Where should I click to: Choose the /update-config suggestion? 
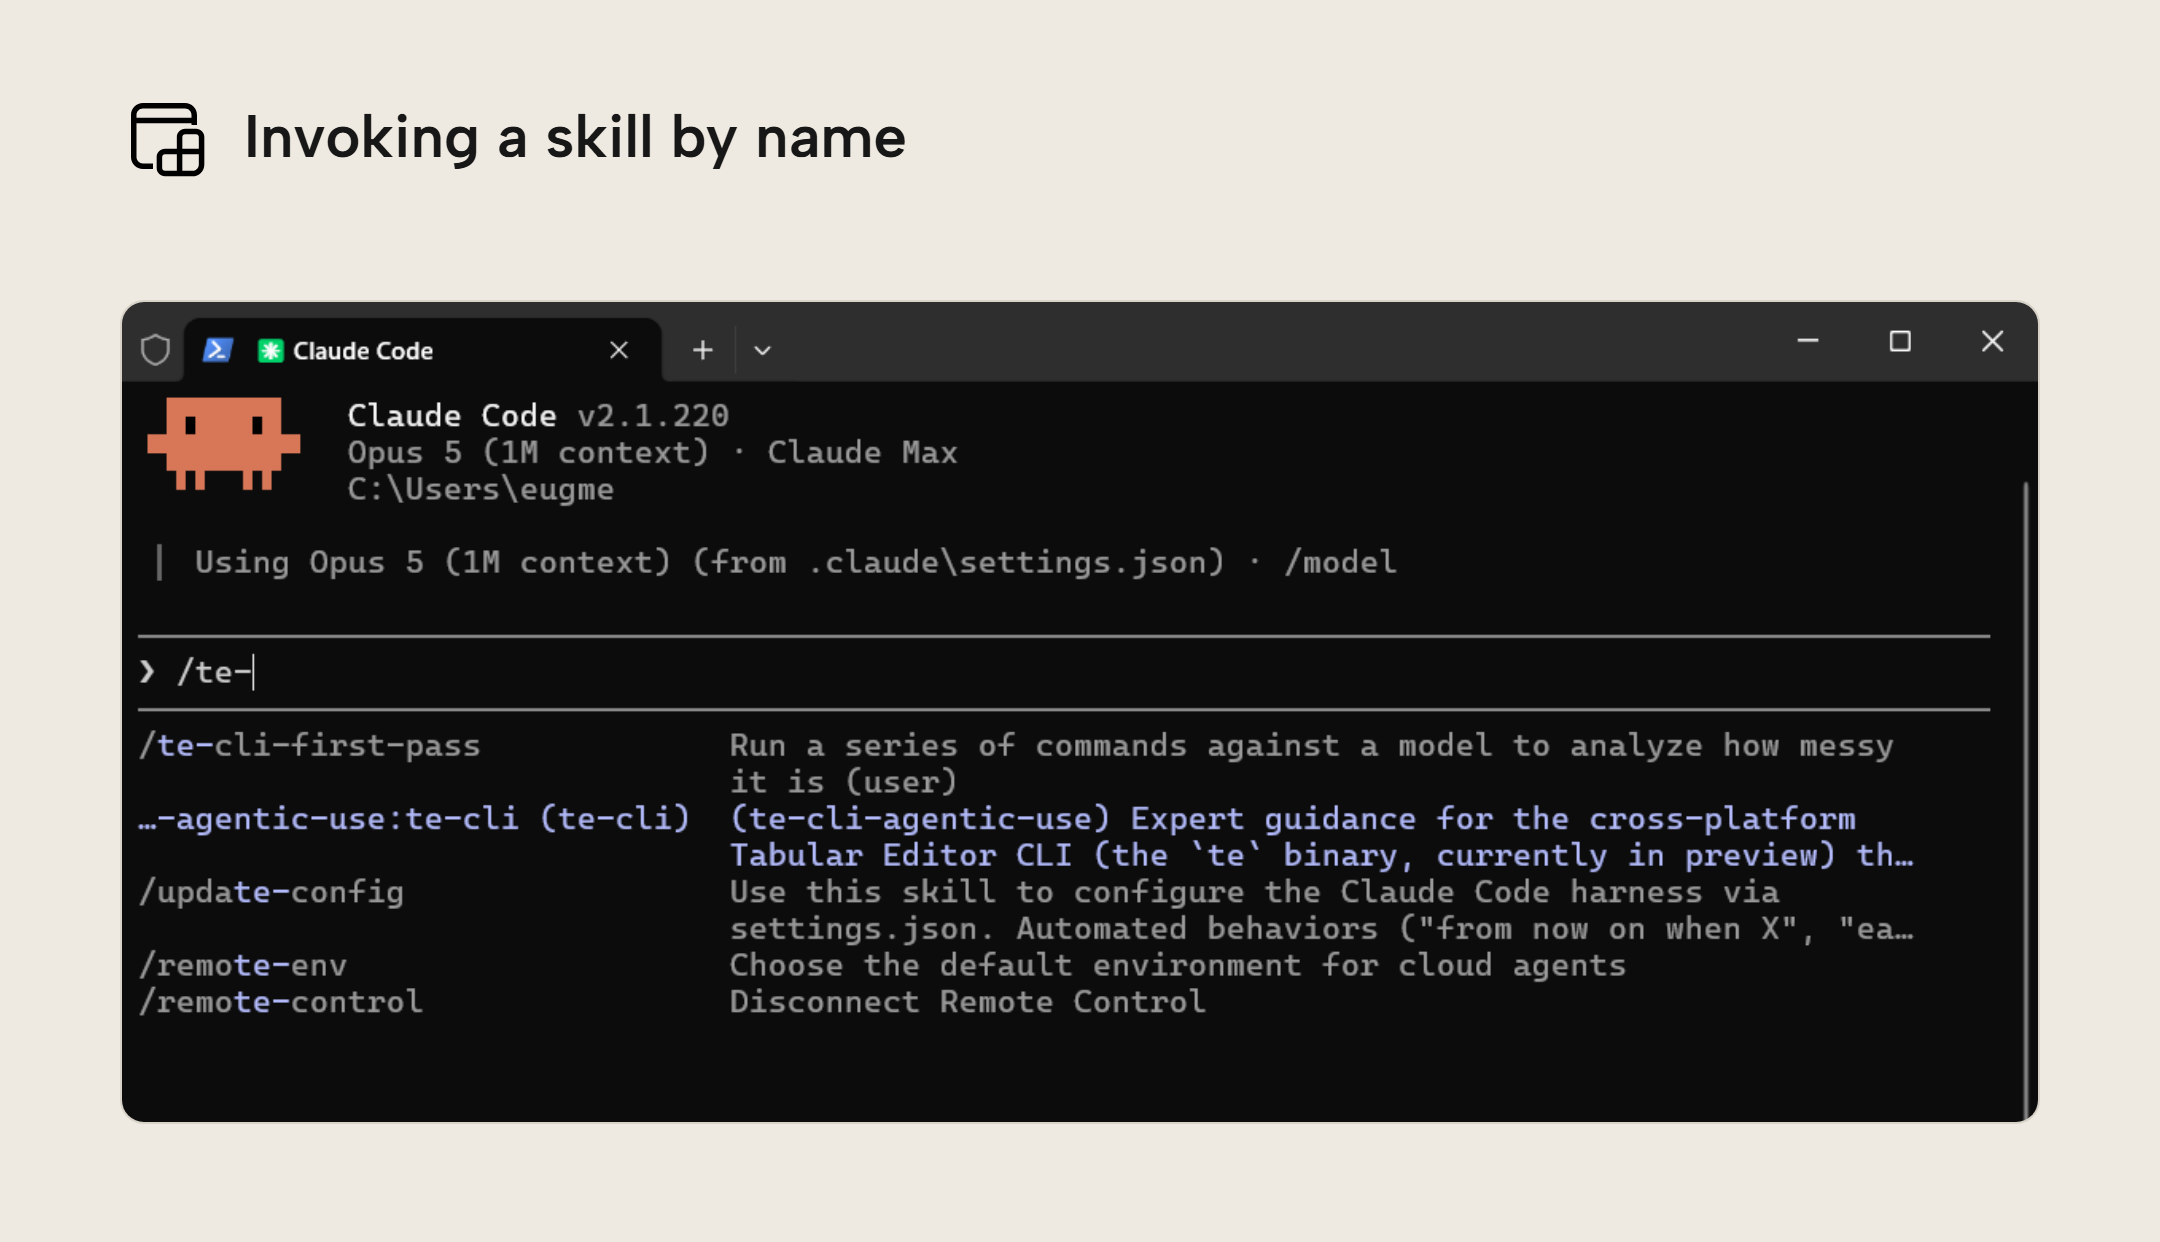click(1026, 909)
